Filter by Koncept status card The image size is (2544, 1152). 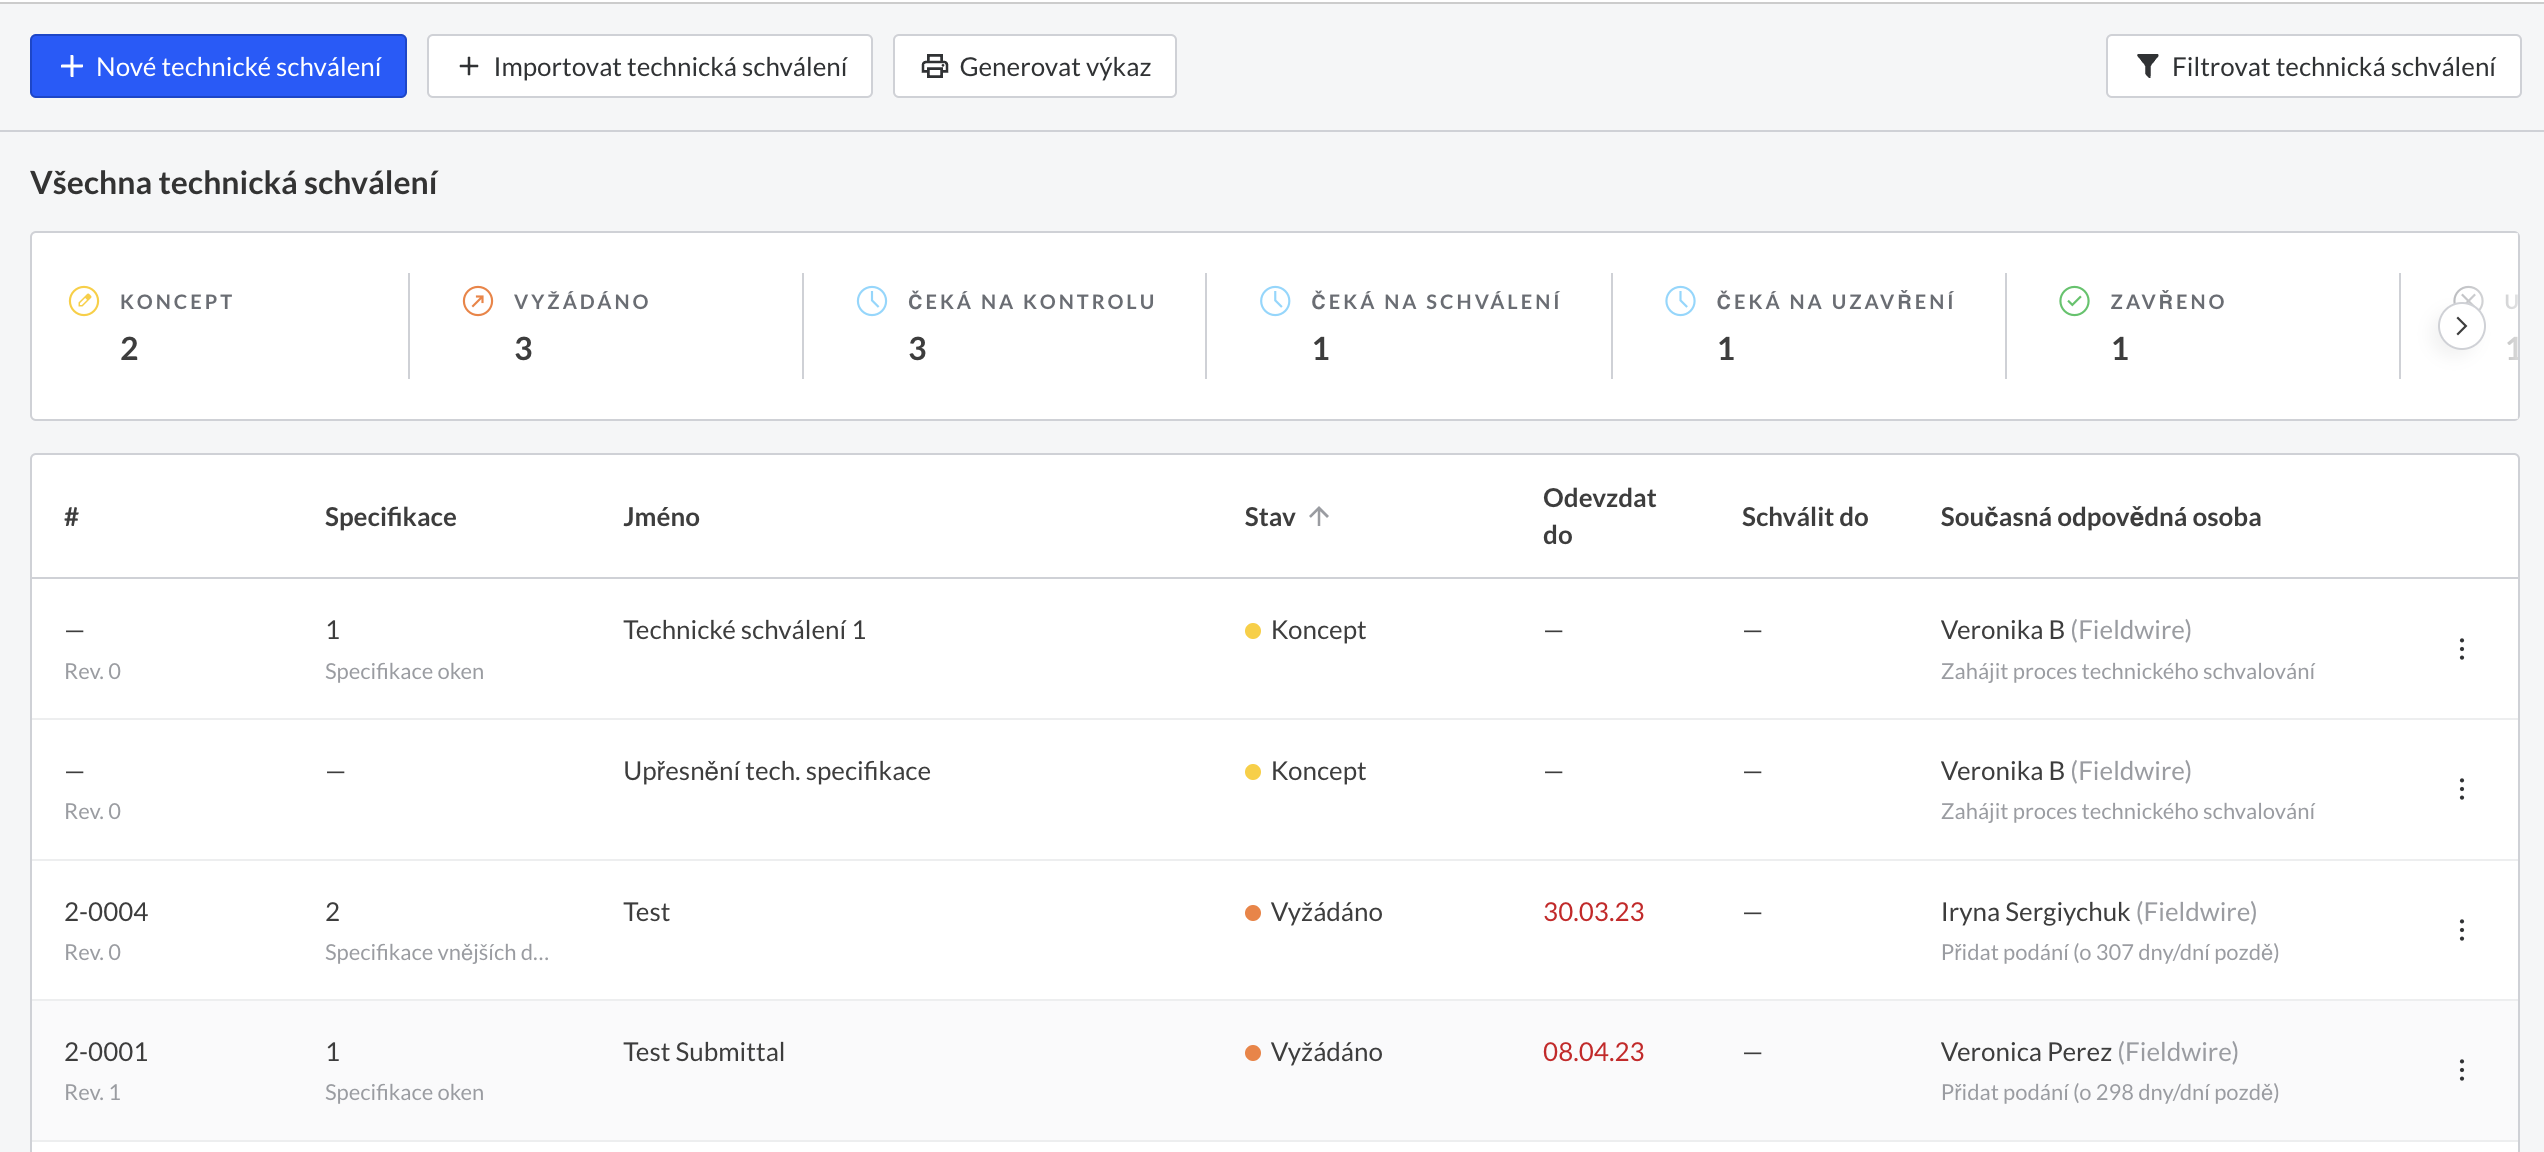[x=220, y=326]
